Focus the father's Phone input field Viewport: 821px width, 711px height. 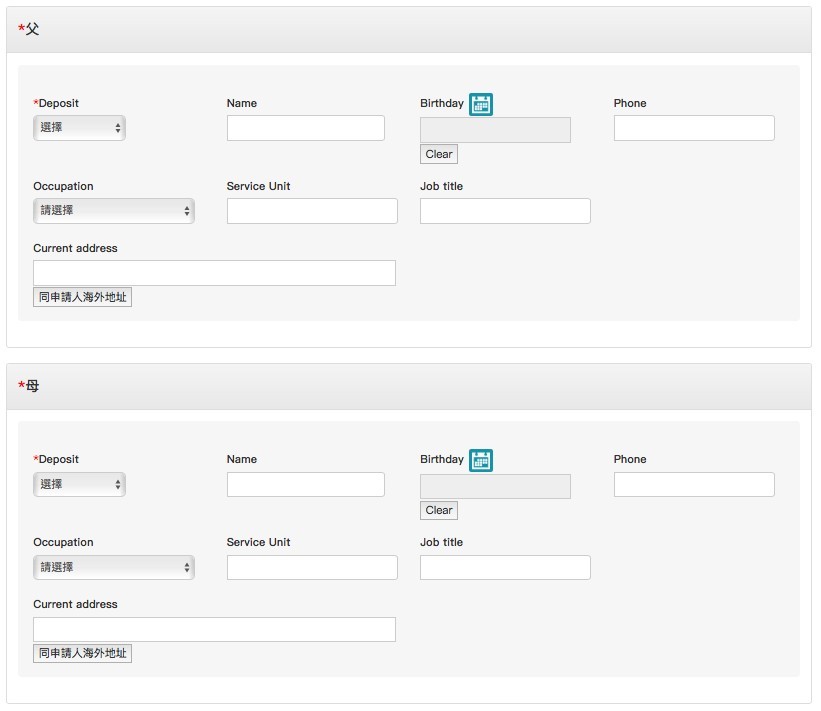[x=694, y=128]
